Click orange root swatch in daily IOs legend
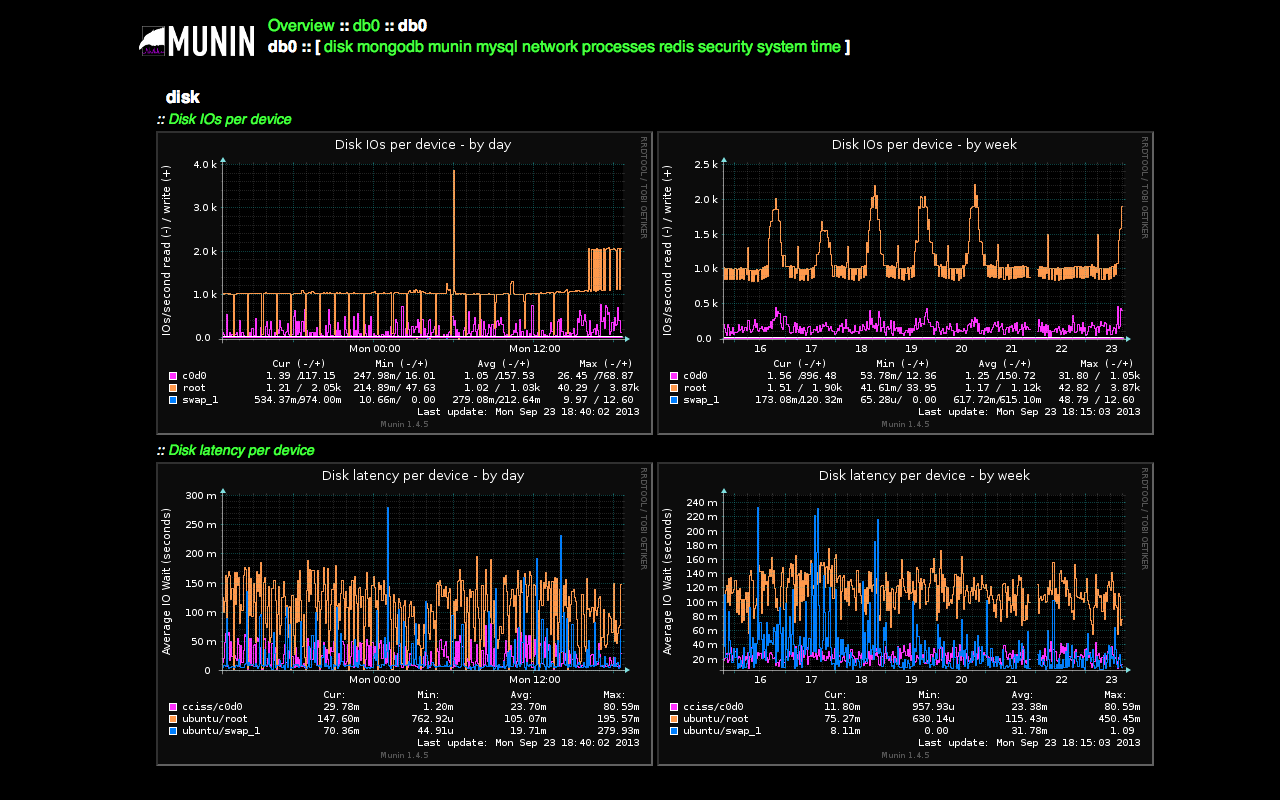This screenshot has height=800, width=1280. coord(173,388)
